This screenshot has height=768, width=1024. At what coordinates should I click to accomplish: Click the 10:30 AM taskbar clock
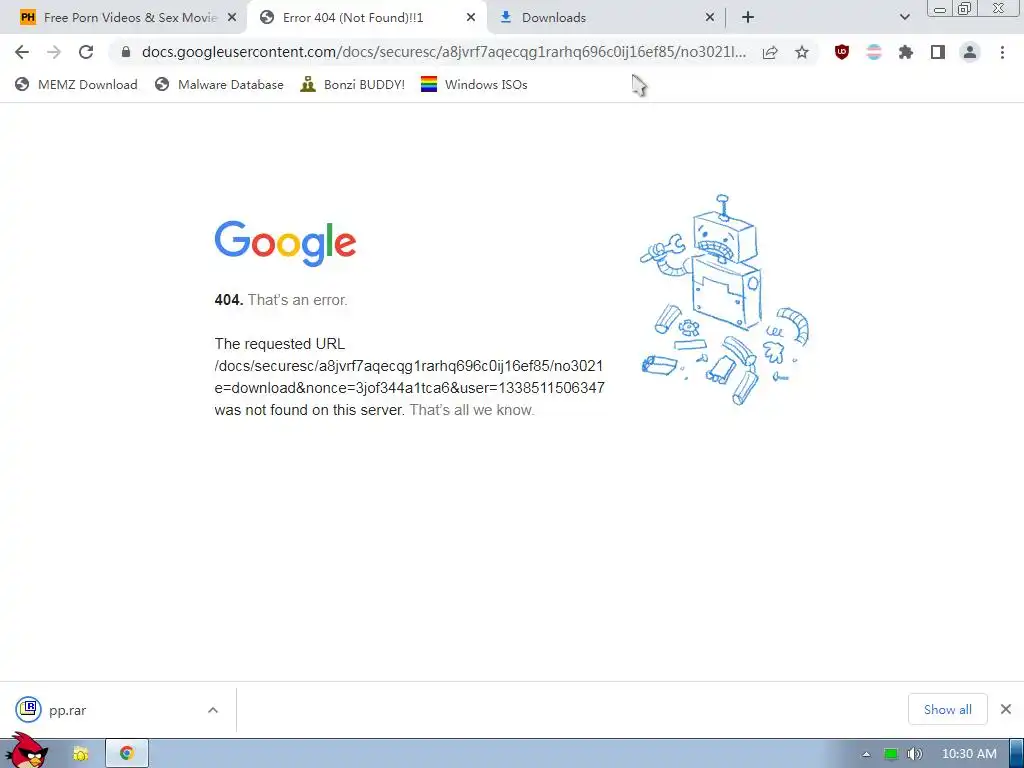tap(969, 754)
